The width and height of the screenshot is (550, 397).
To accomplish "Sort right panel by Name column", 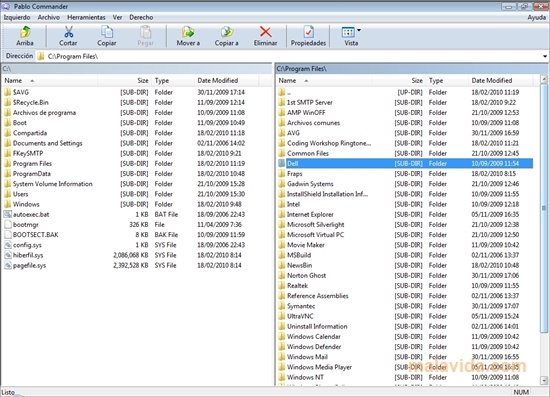I will pos(324,81).
